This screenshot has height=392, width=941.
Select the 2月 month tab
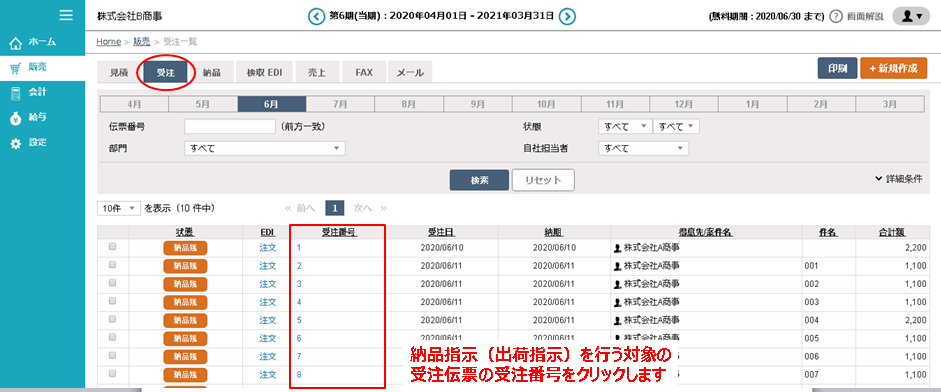point(821,104)
